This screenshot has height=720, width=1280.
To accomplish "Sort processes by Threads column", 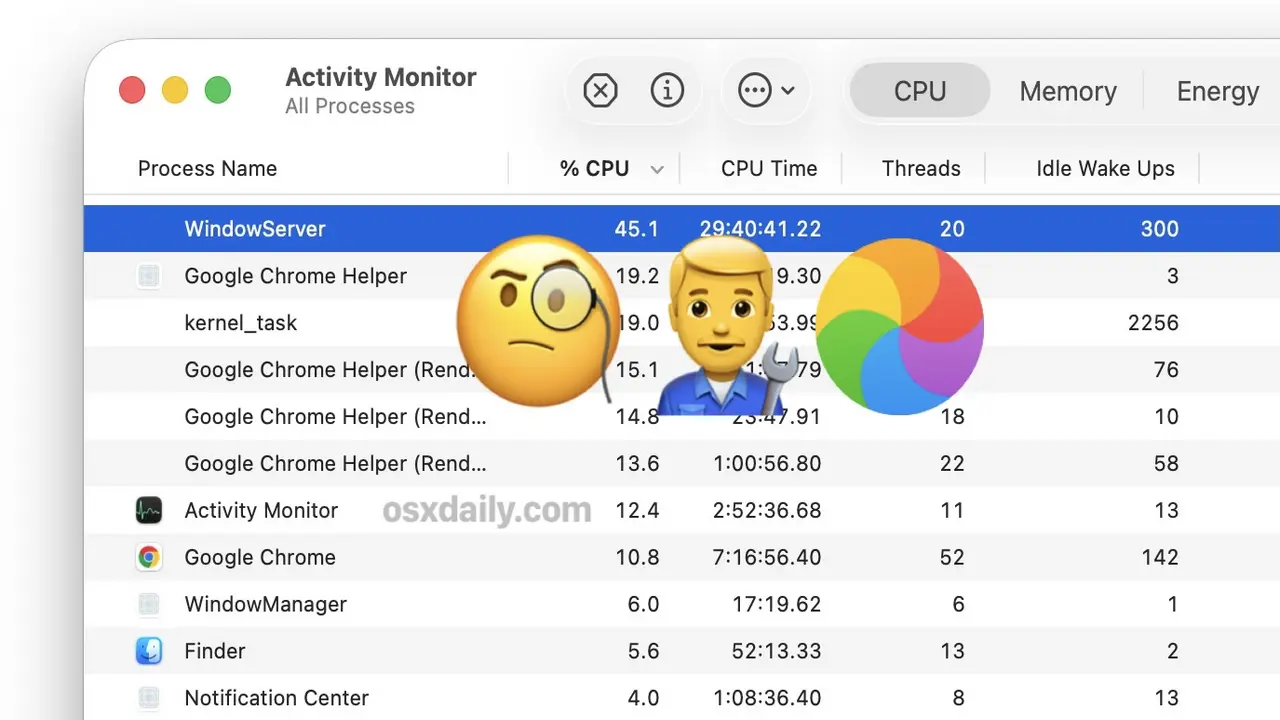I will coord(920,169).
